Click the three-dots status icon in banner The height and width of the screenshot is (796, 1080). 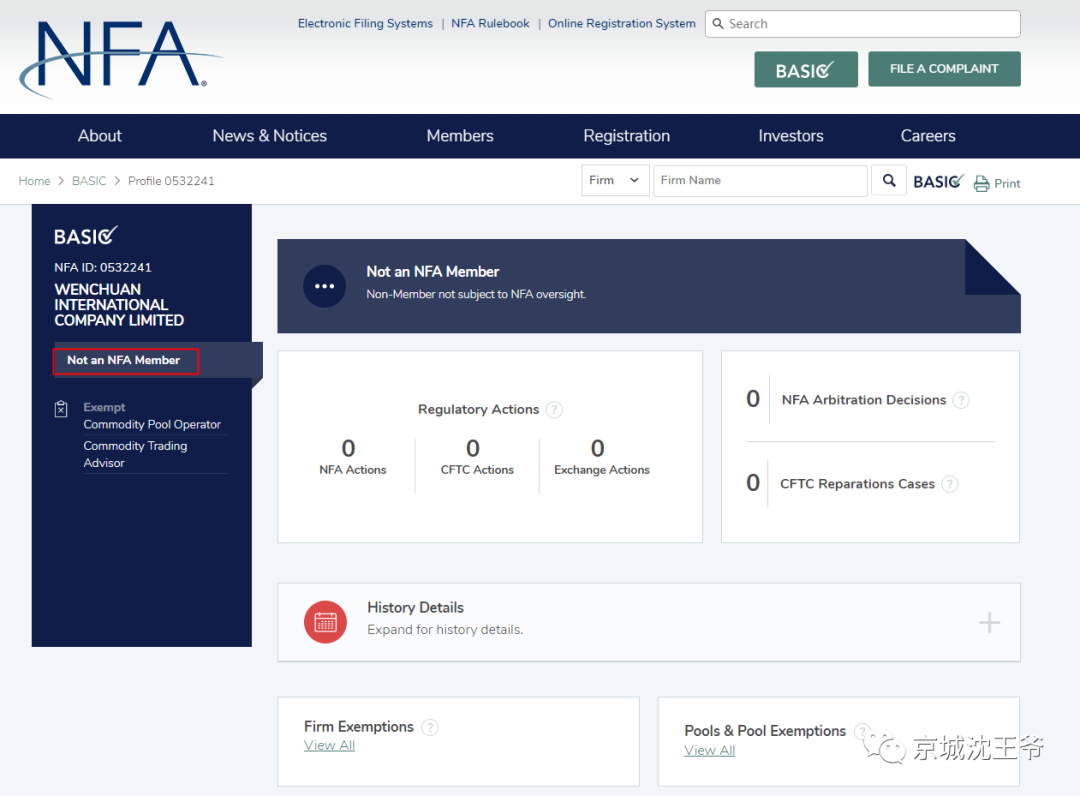(x=324, y=286)
